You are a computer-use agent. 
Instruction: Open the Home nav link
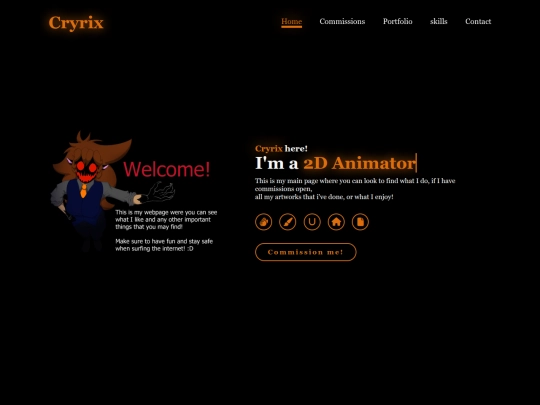291,21
